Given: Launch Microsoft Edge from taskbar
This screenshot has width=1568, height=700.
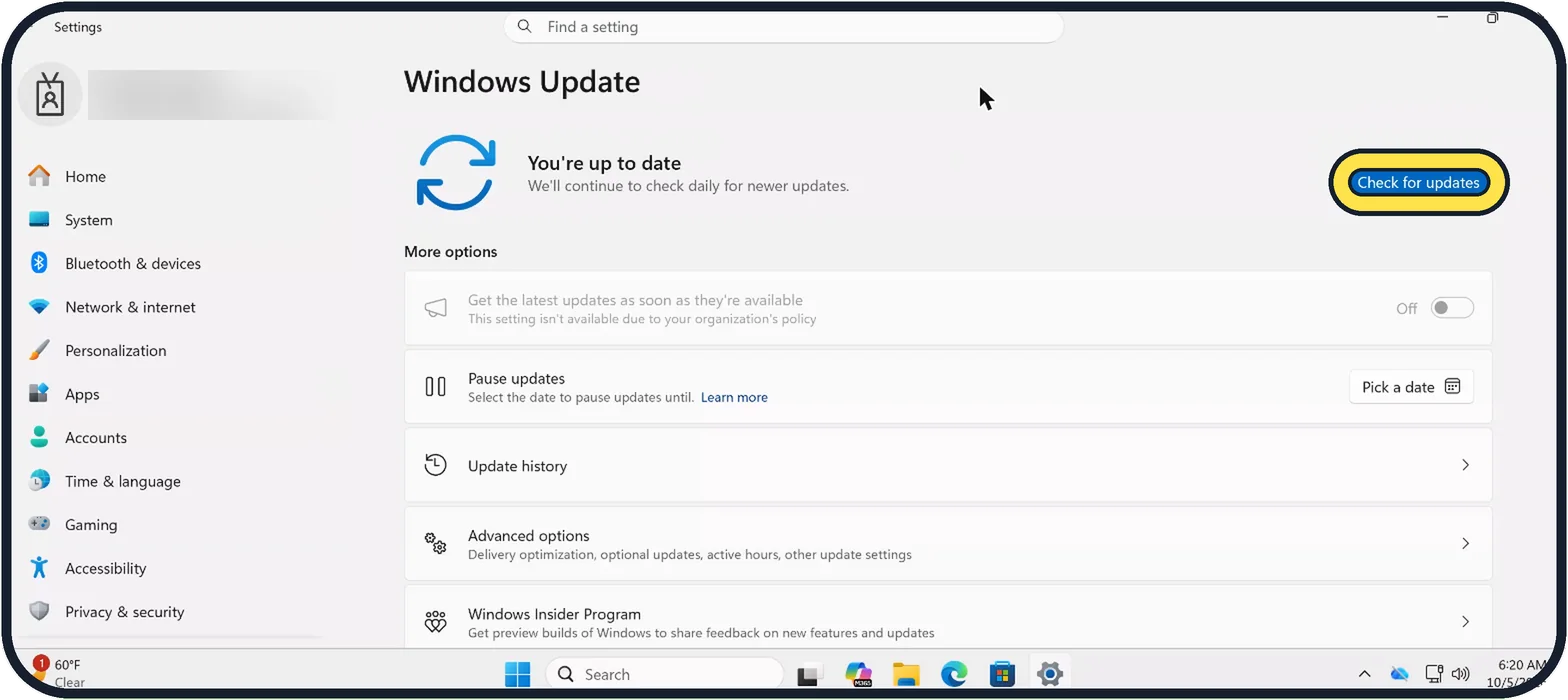Looking at the screenshot, I should click(x=954, y=675).
